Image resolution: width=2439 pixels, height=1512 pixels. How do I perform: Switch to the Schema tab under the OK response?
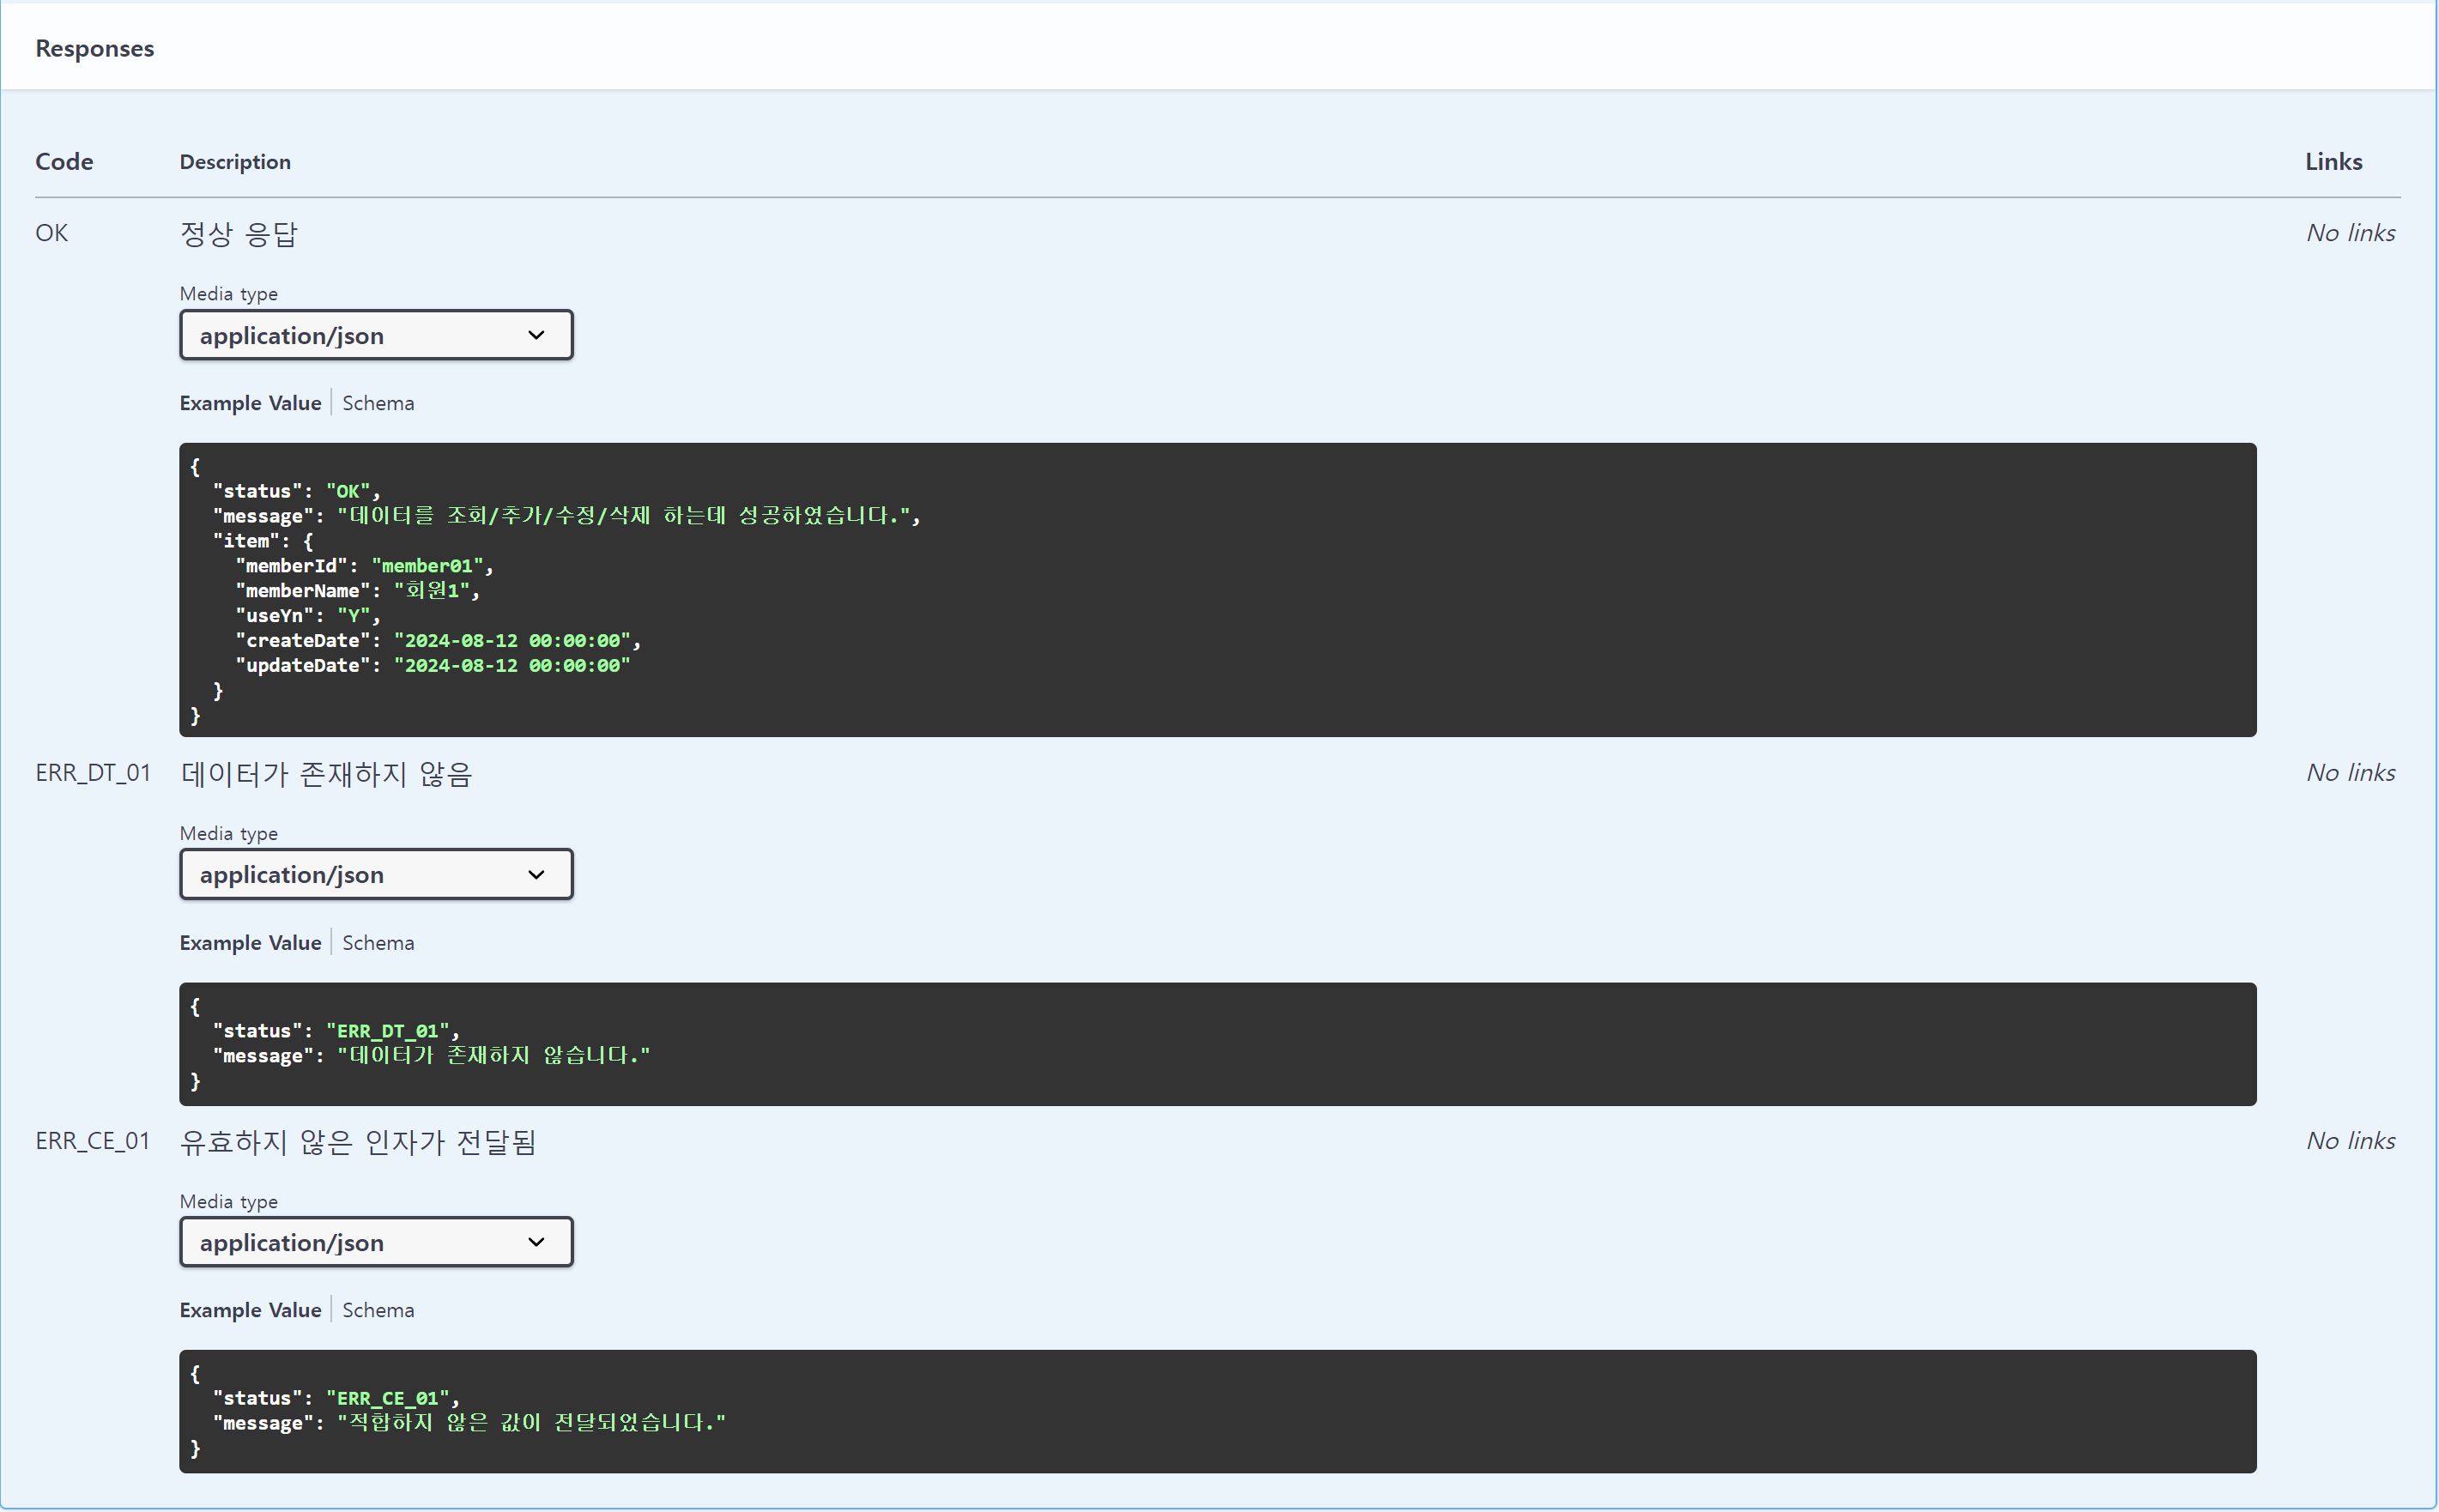(x=378, y=403)
